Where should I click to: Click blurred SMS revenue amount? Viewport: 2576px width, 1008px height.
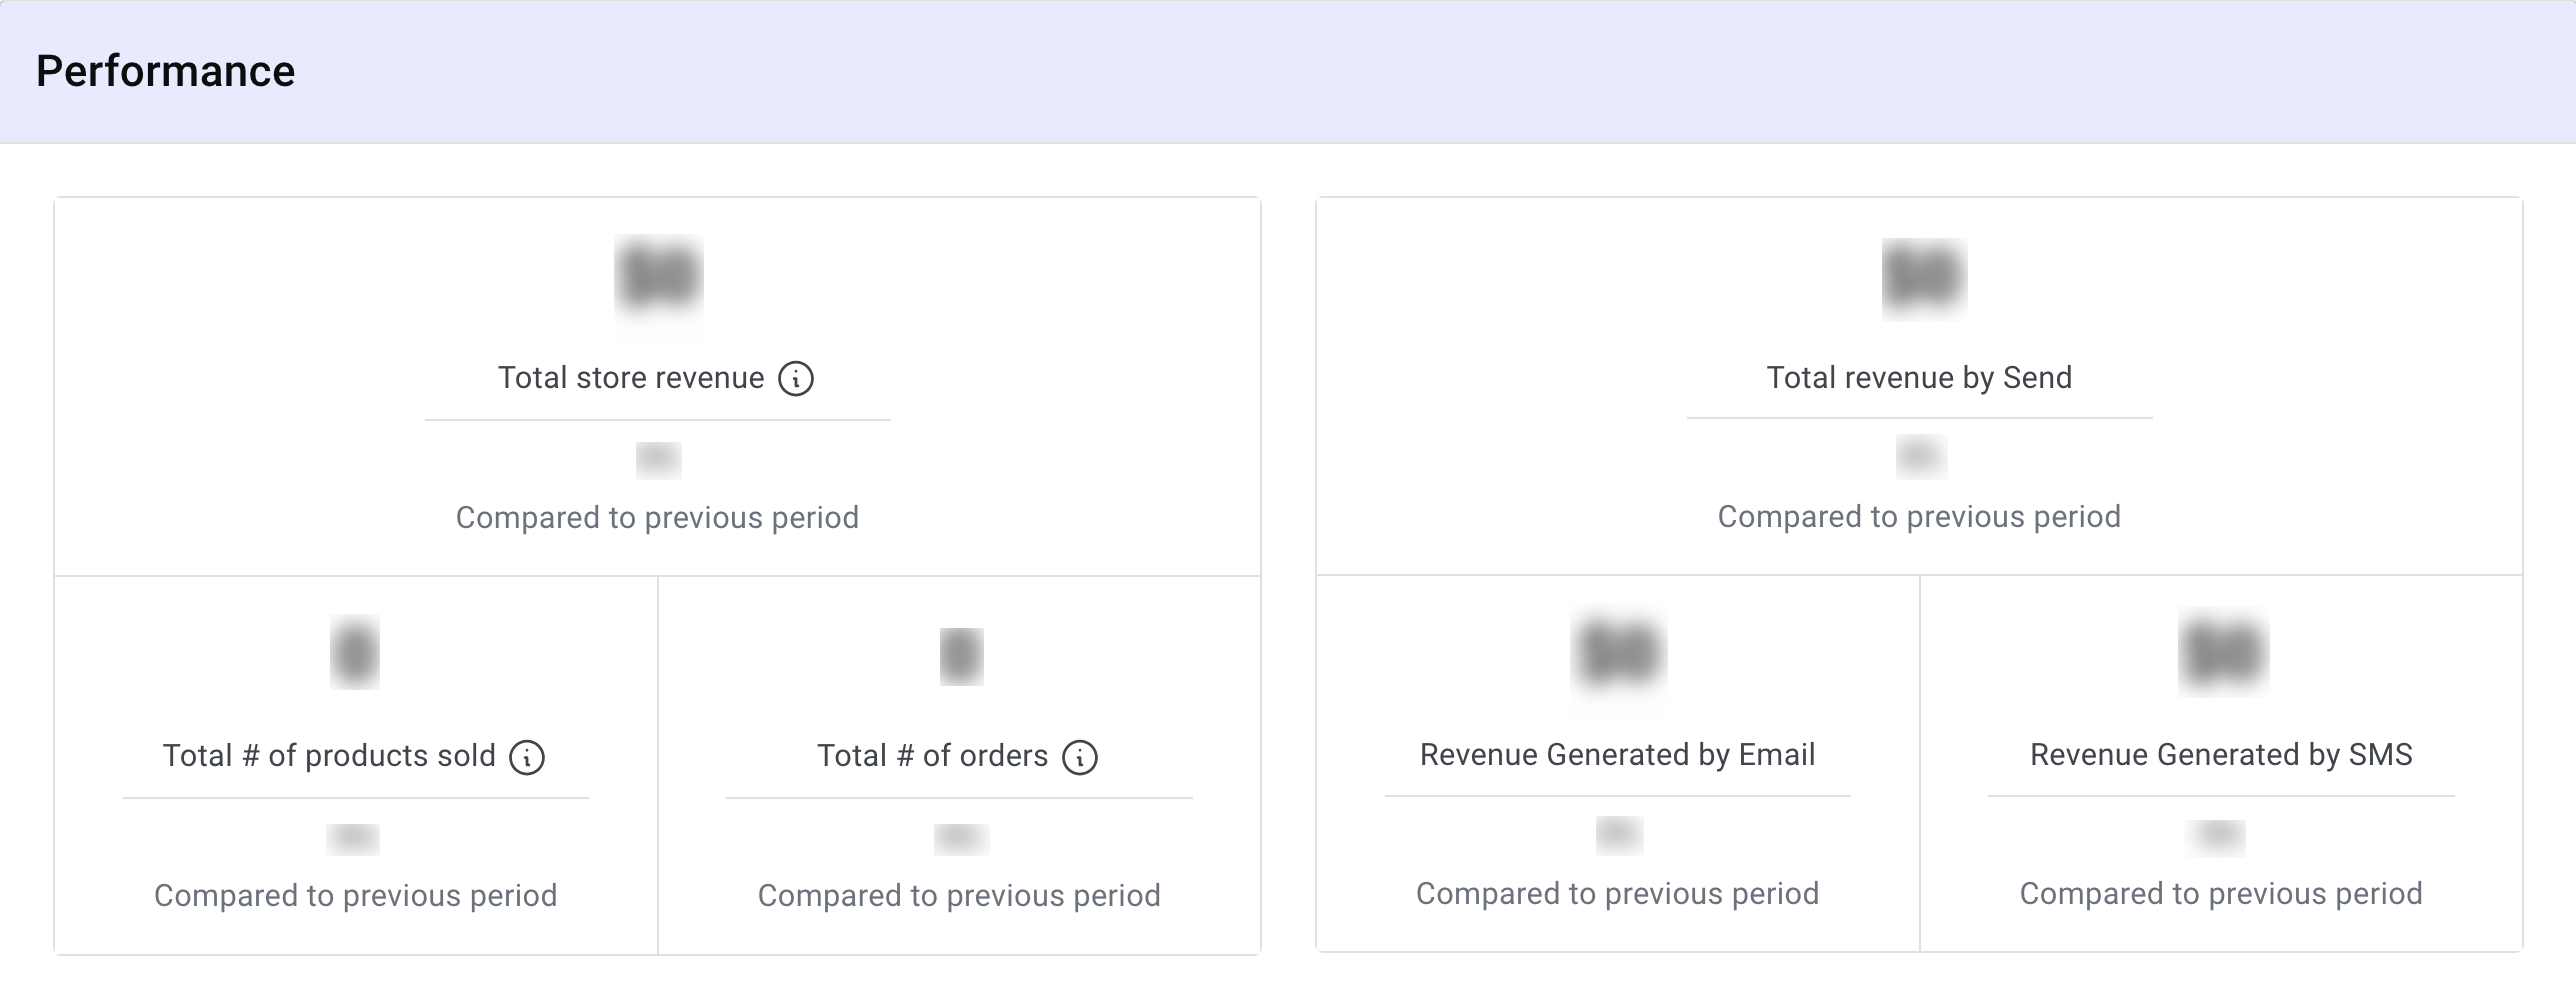(x=2223, y=653)
